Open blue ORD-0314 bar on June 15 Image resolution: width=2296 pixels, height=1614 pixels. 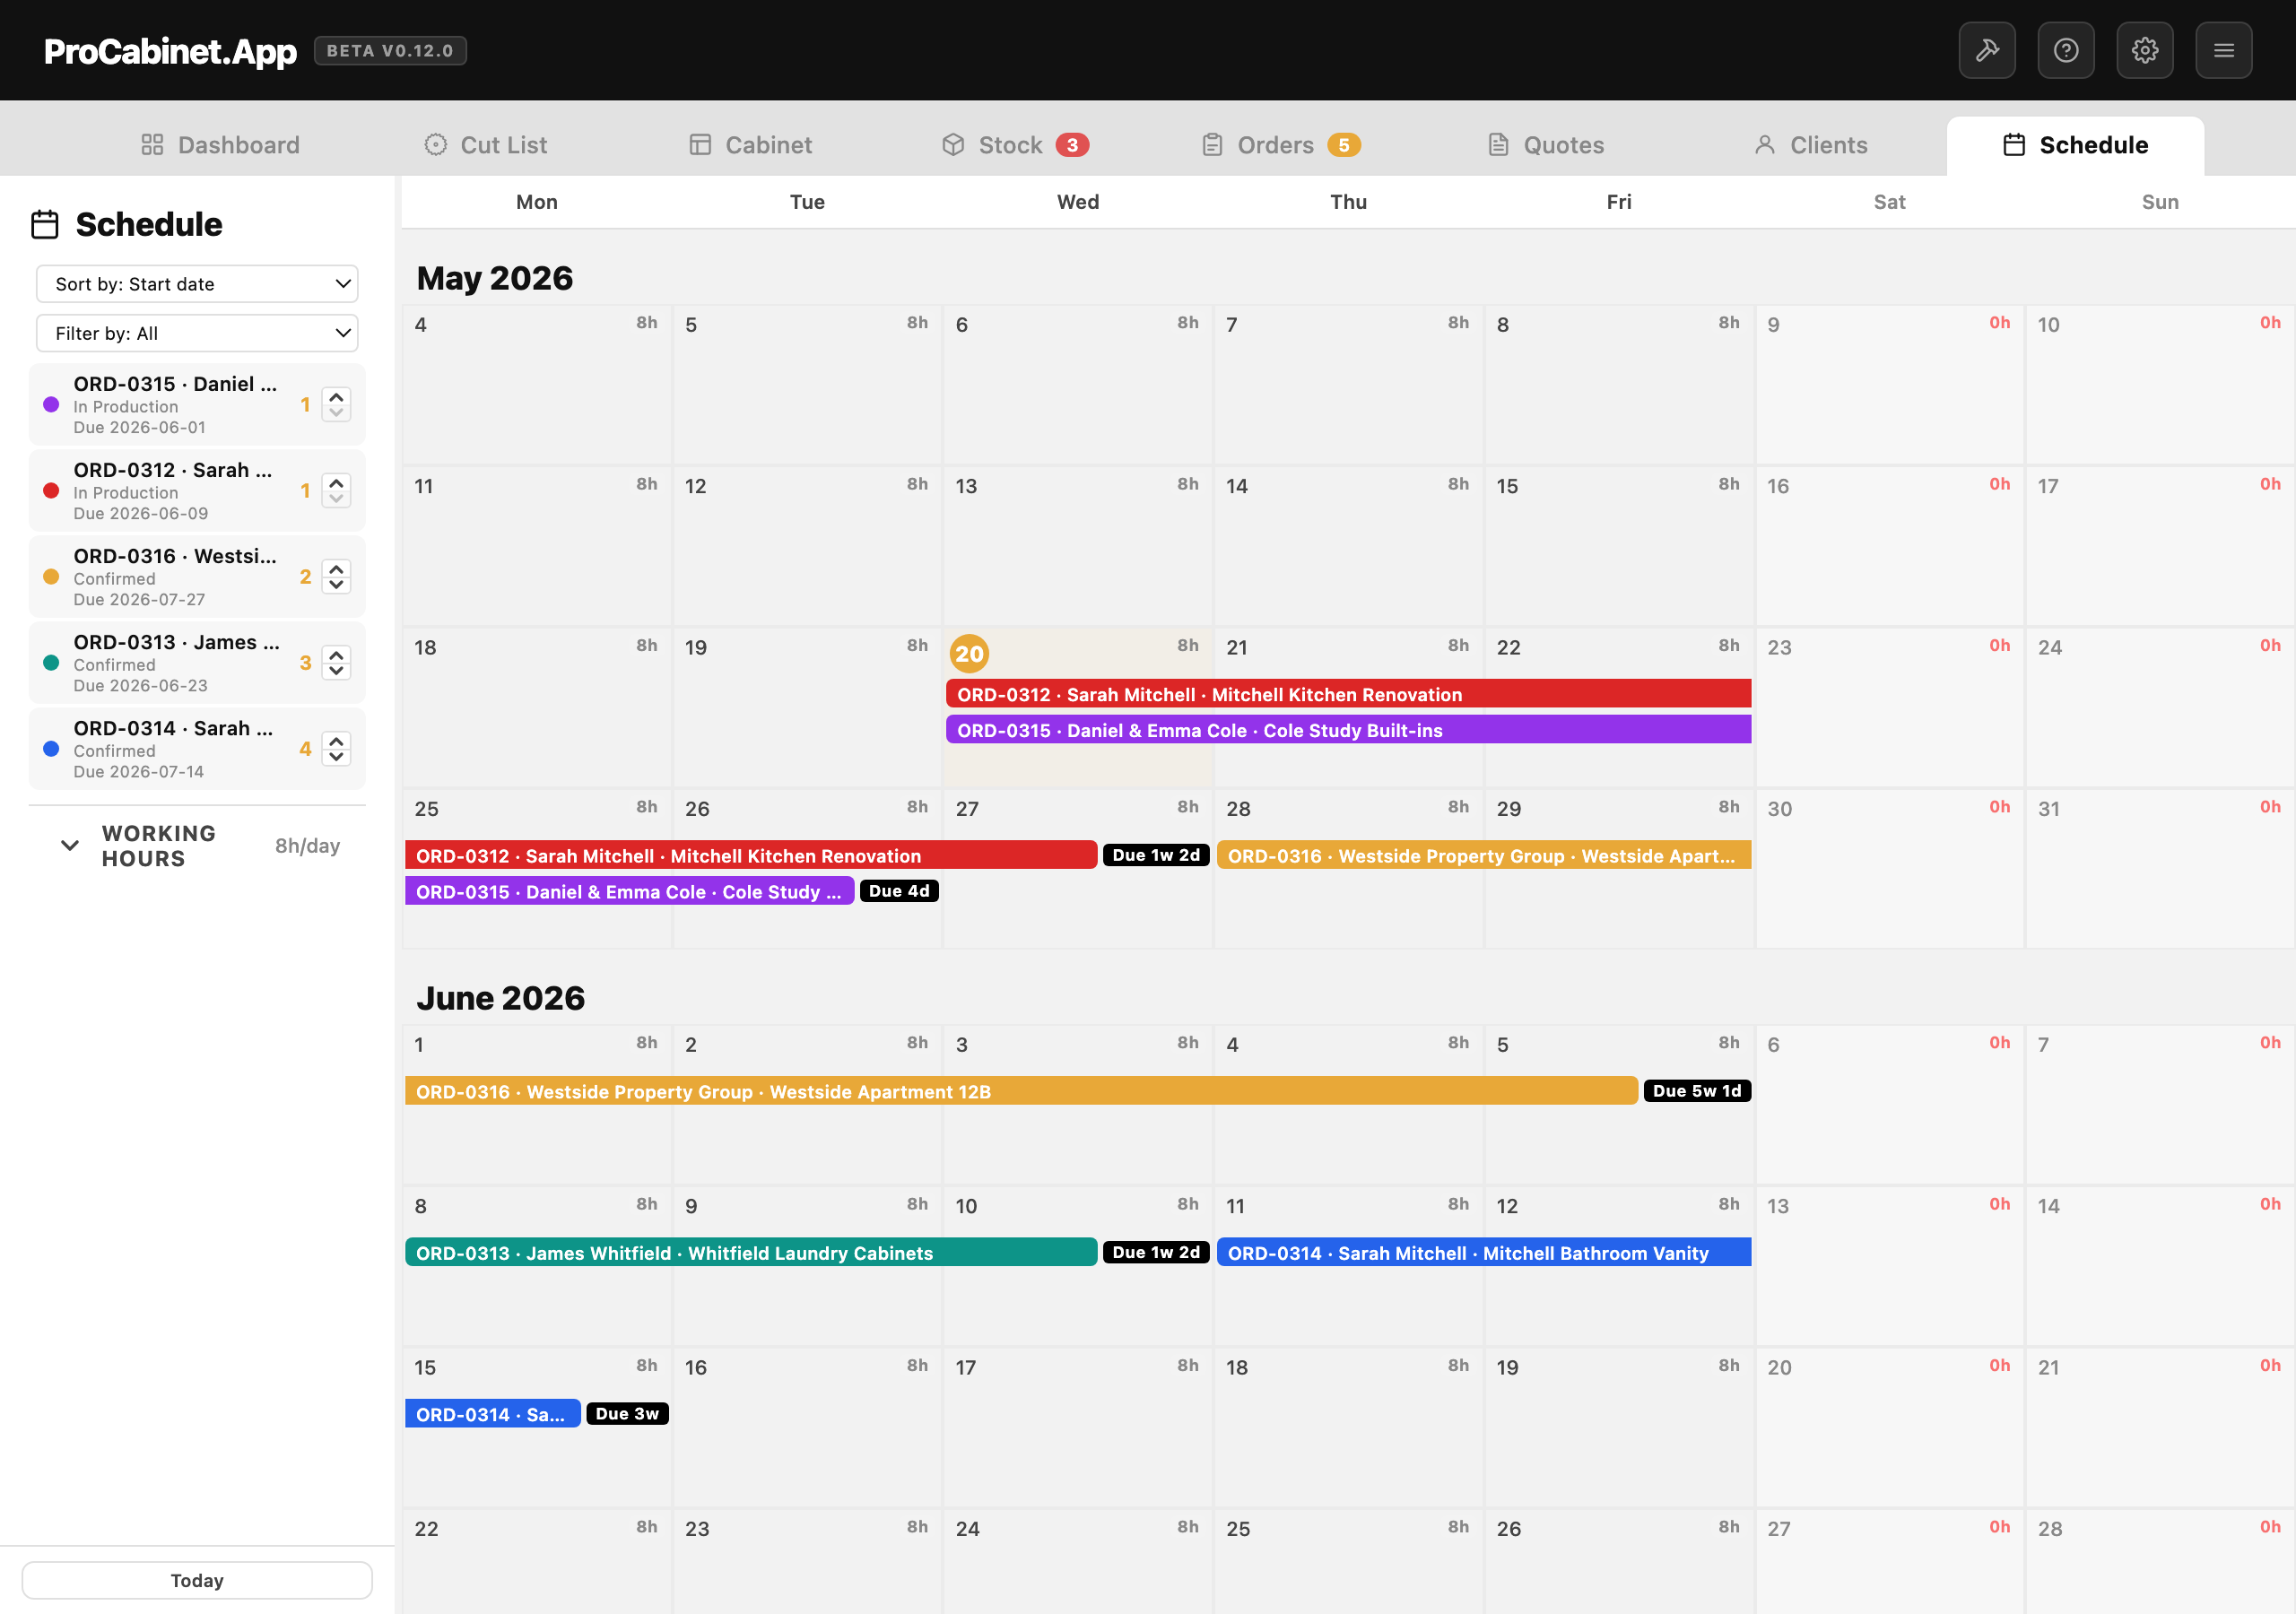(492, 1414)
